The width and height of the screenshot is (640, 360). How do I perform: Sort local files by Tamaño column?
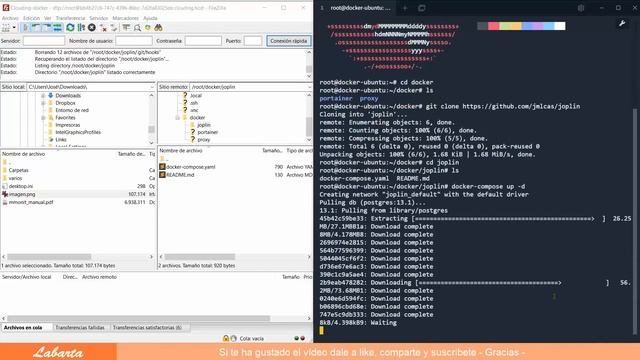(131, 154)
